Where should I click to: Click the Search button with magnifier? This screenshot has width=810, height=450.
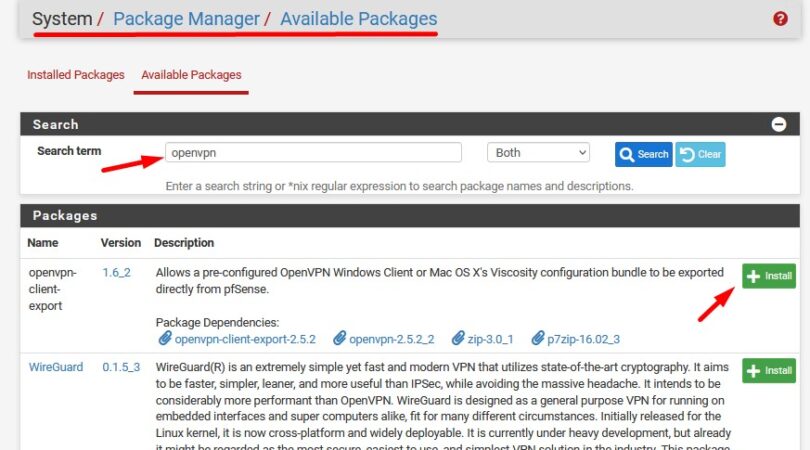[x=643, y=154]
